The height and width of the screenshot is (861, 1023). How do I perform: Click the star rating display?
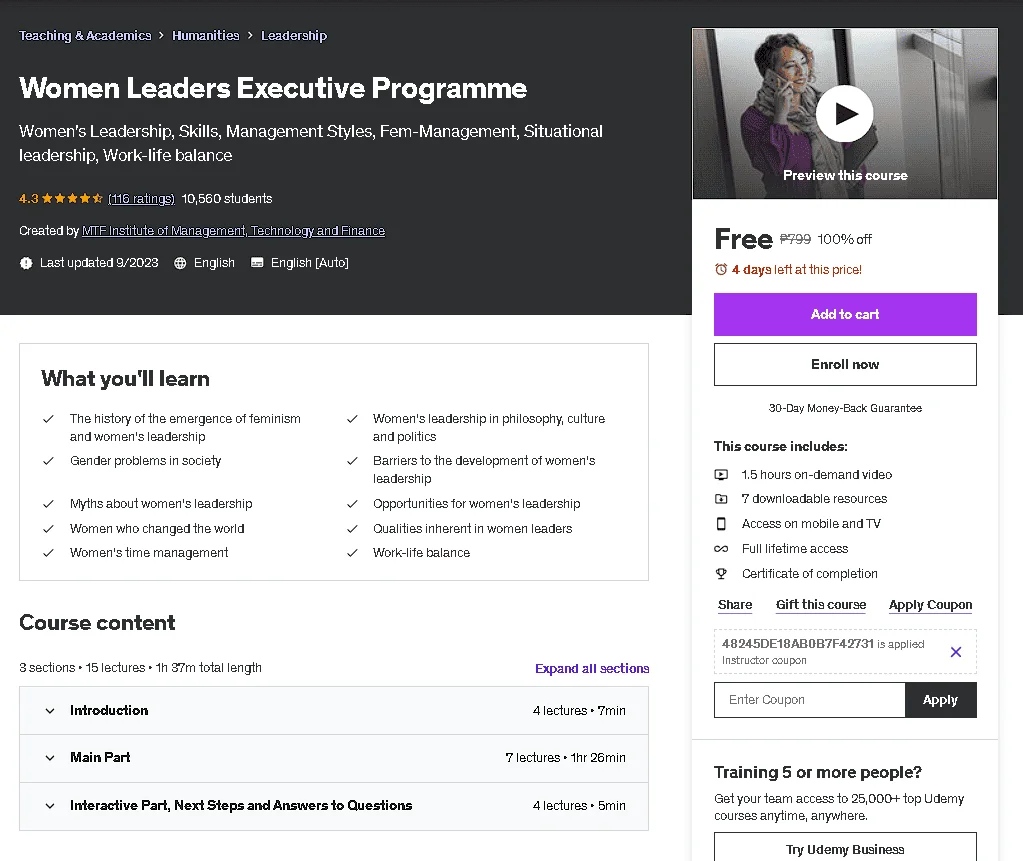tap(72, 199)
